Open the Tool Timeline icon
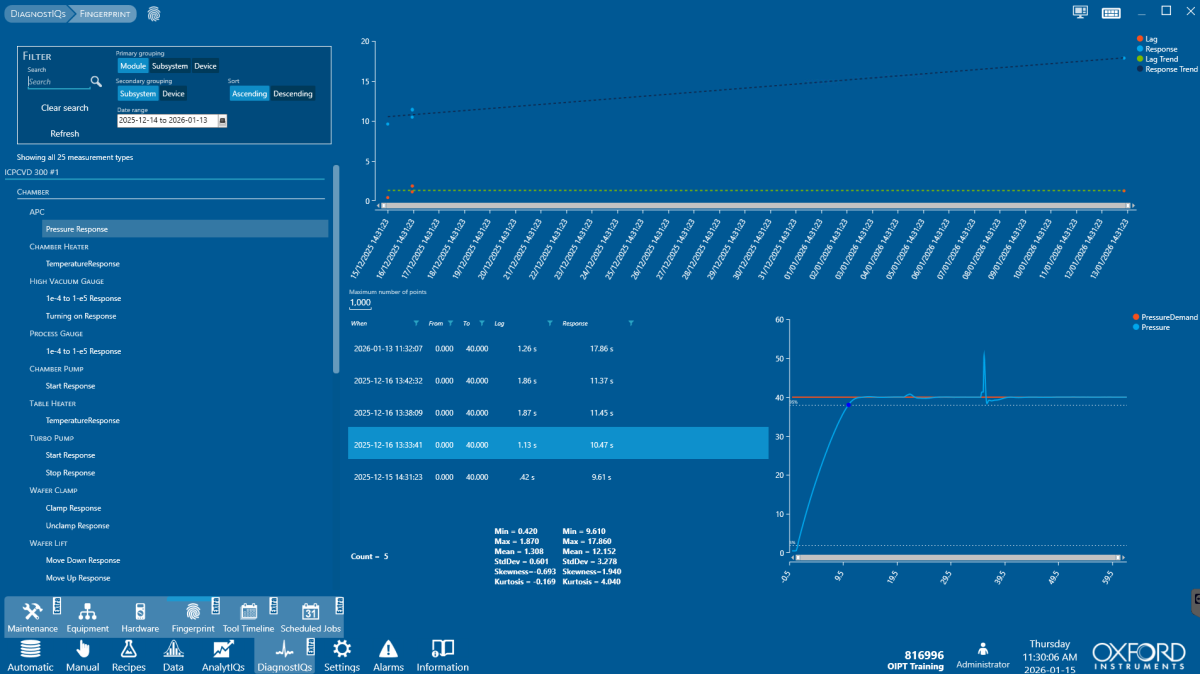1200x674 pixels. [x=249, y=611]
